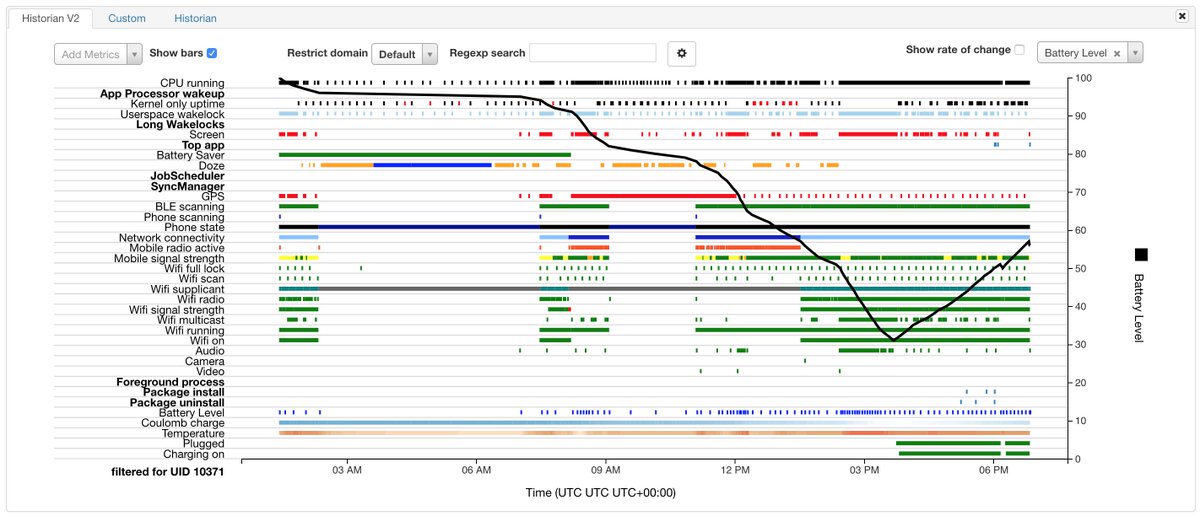Click the Temperature row label
The height and width of the screenshot is (516, 1200).
(x=193, y=433)
